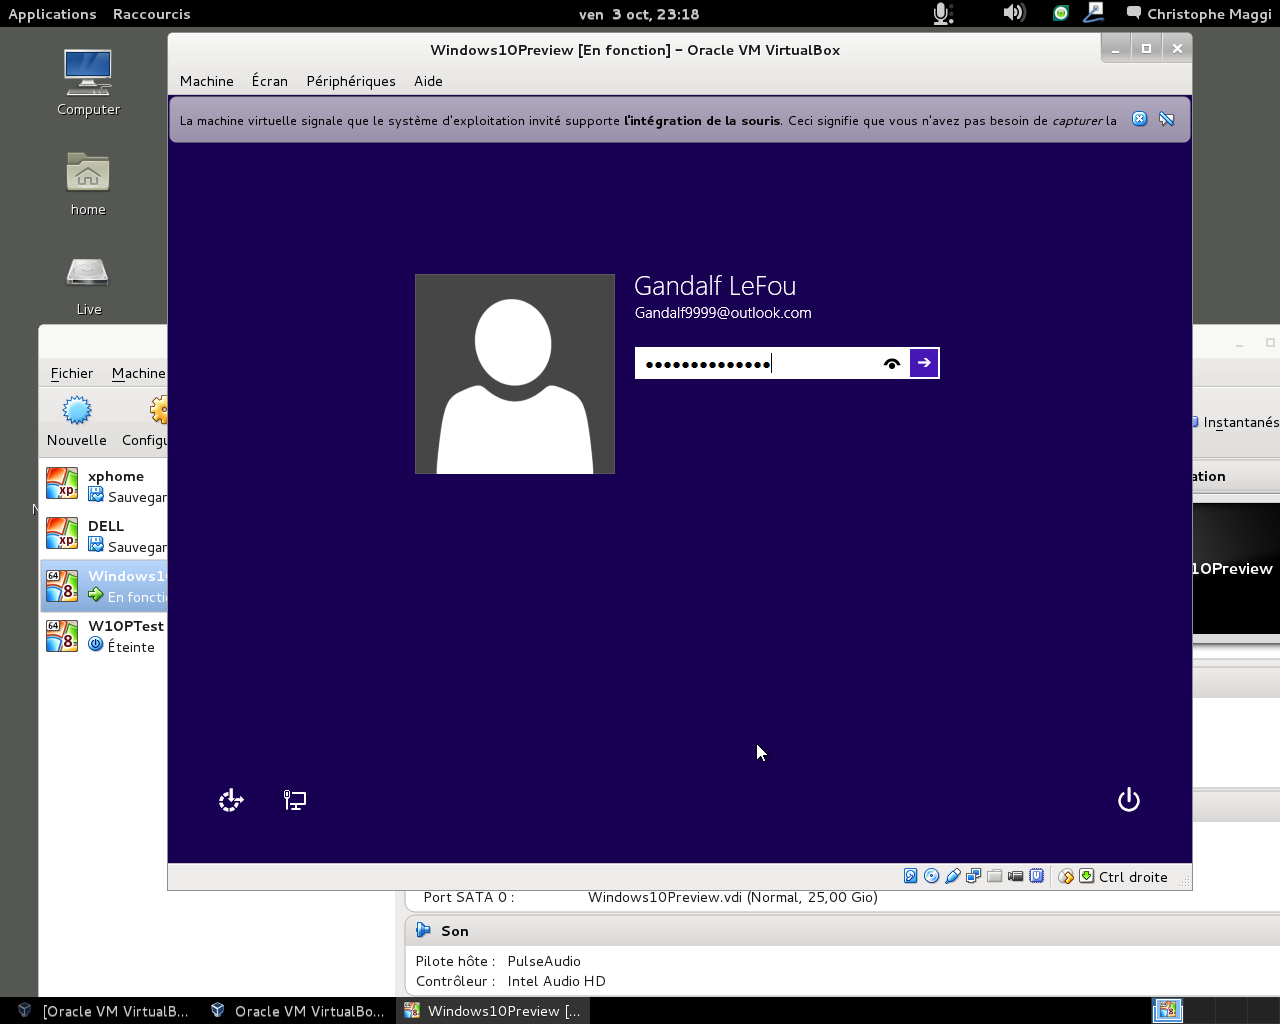Select the Windows10Preview machine in list

coord(104,586)
